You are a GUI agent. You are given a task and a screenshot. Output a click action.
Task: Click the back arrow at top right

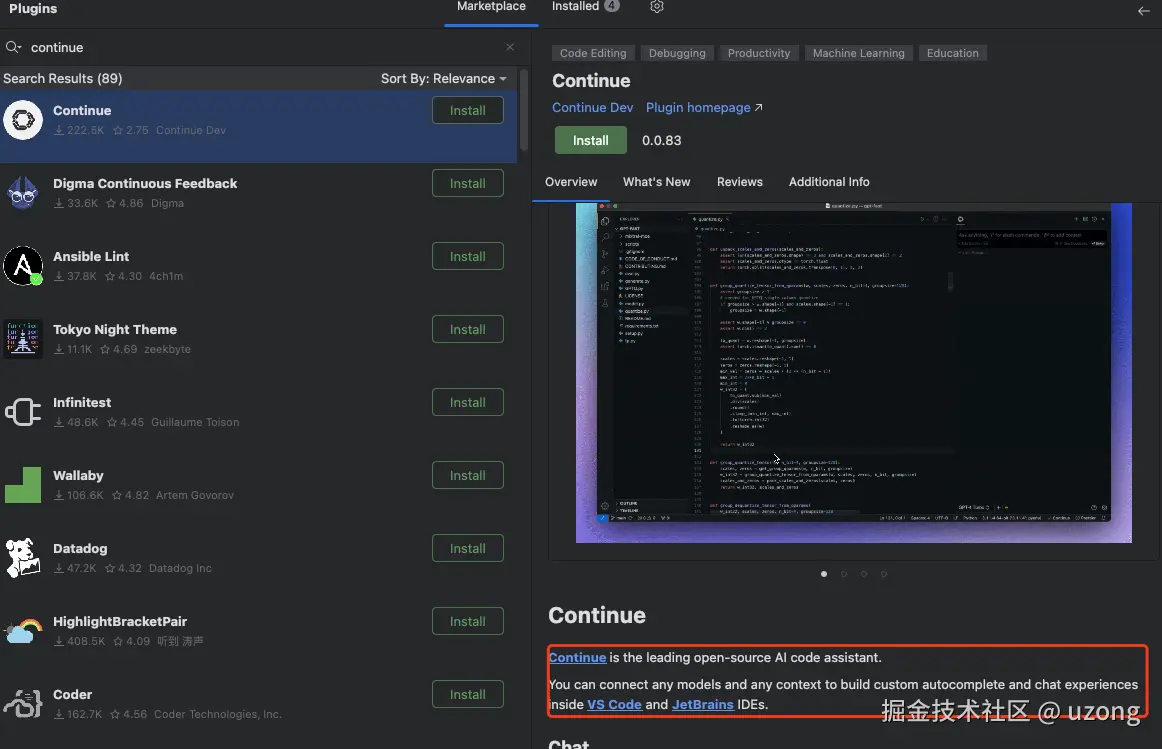[1143, 10]
